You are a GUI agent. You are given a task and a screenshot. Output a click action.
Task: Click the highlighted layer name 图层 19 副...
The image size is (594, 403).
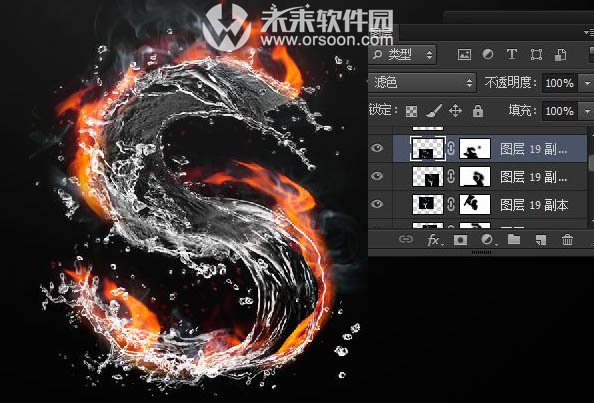click(533, 149)
